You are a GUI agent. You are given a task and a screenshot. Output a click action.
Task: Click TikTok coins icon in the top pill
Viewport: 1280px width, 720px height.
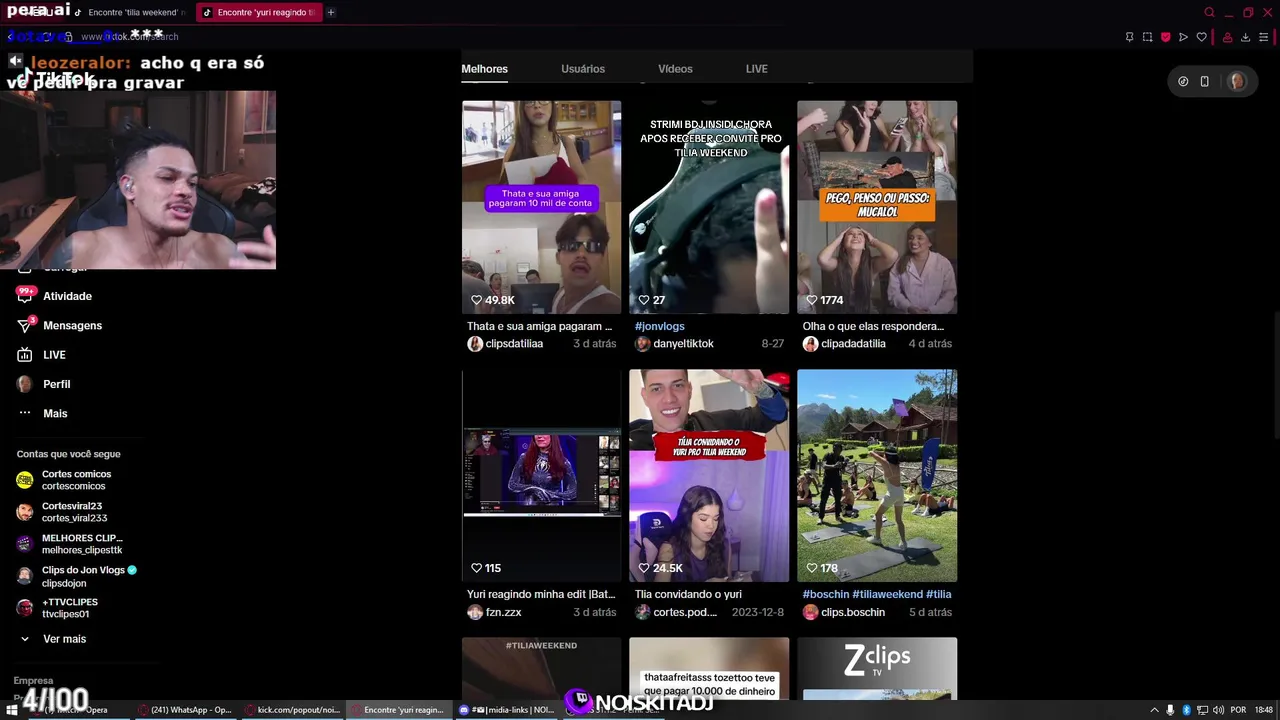(x=1183, y=82)
